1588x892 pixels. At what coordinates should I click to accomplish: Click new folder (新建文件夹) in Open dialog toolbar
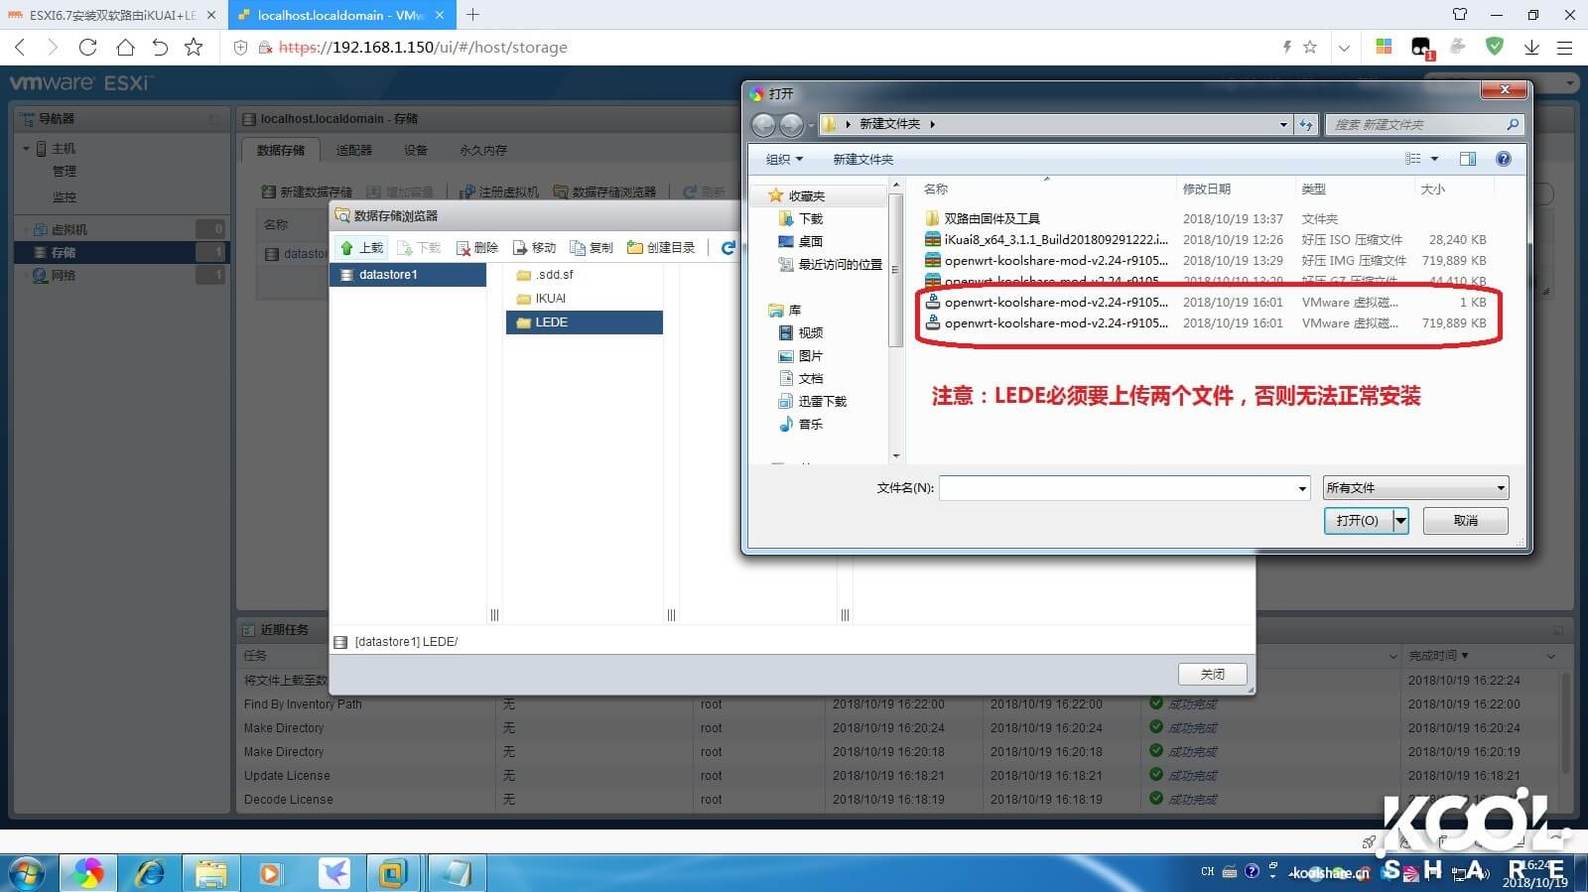click(863, 159)
